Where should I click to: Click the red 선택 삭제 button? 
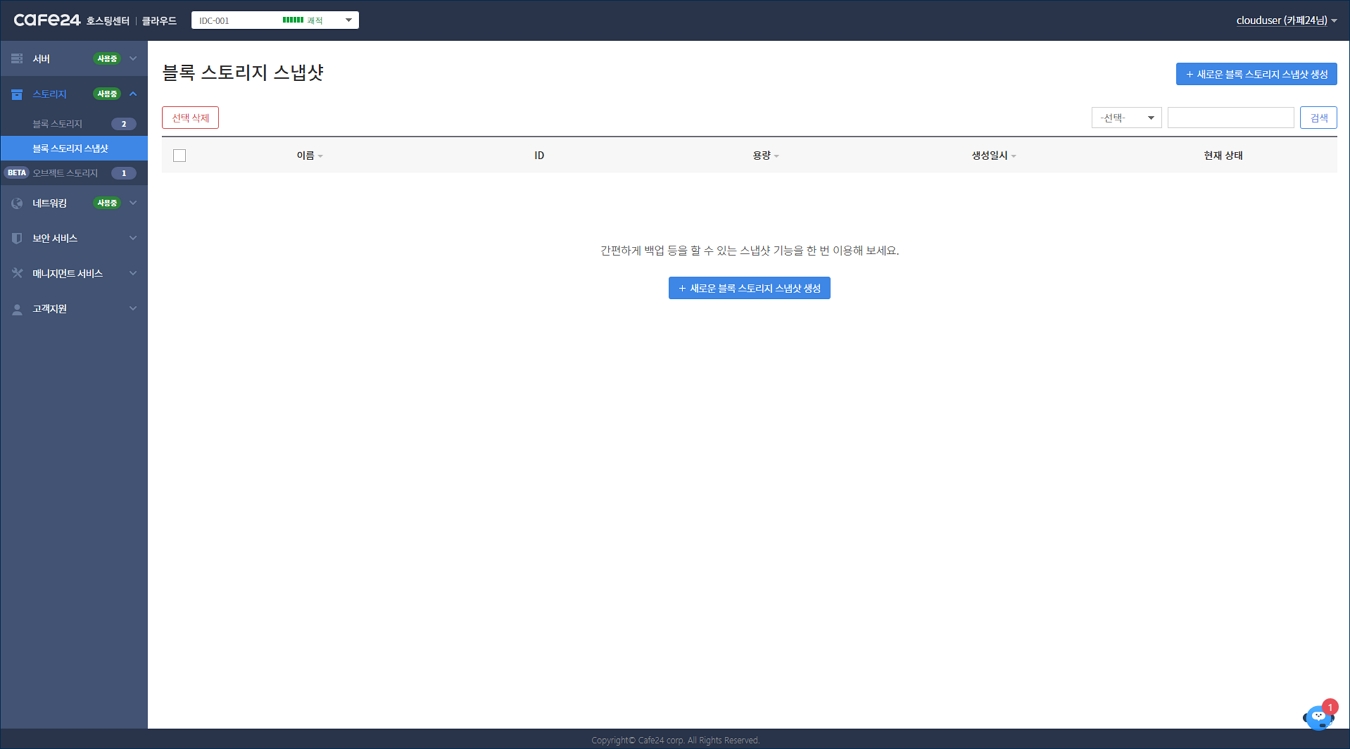[x=190, y=118]
